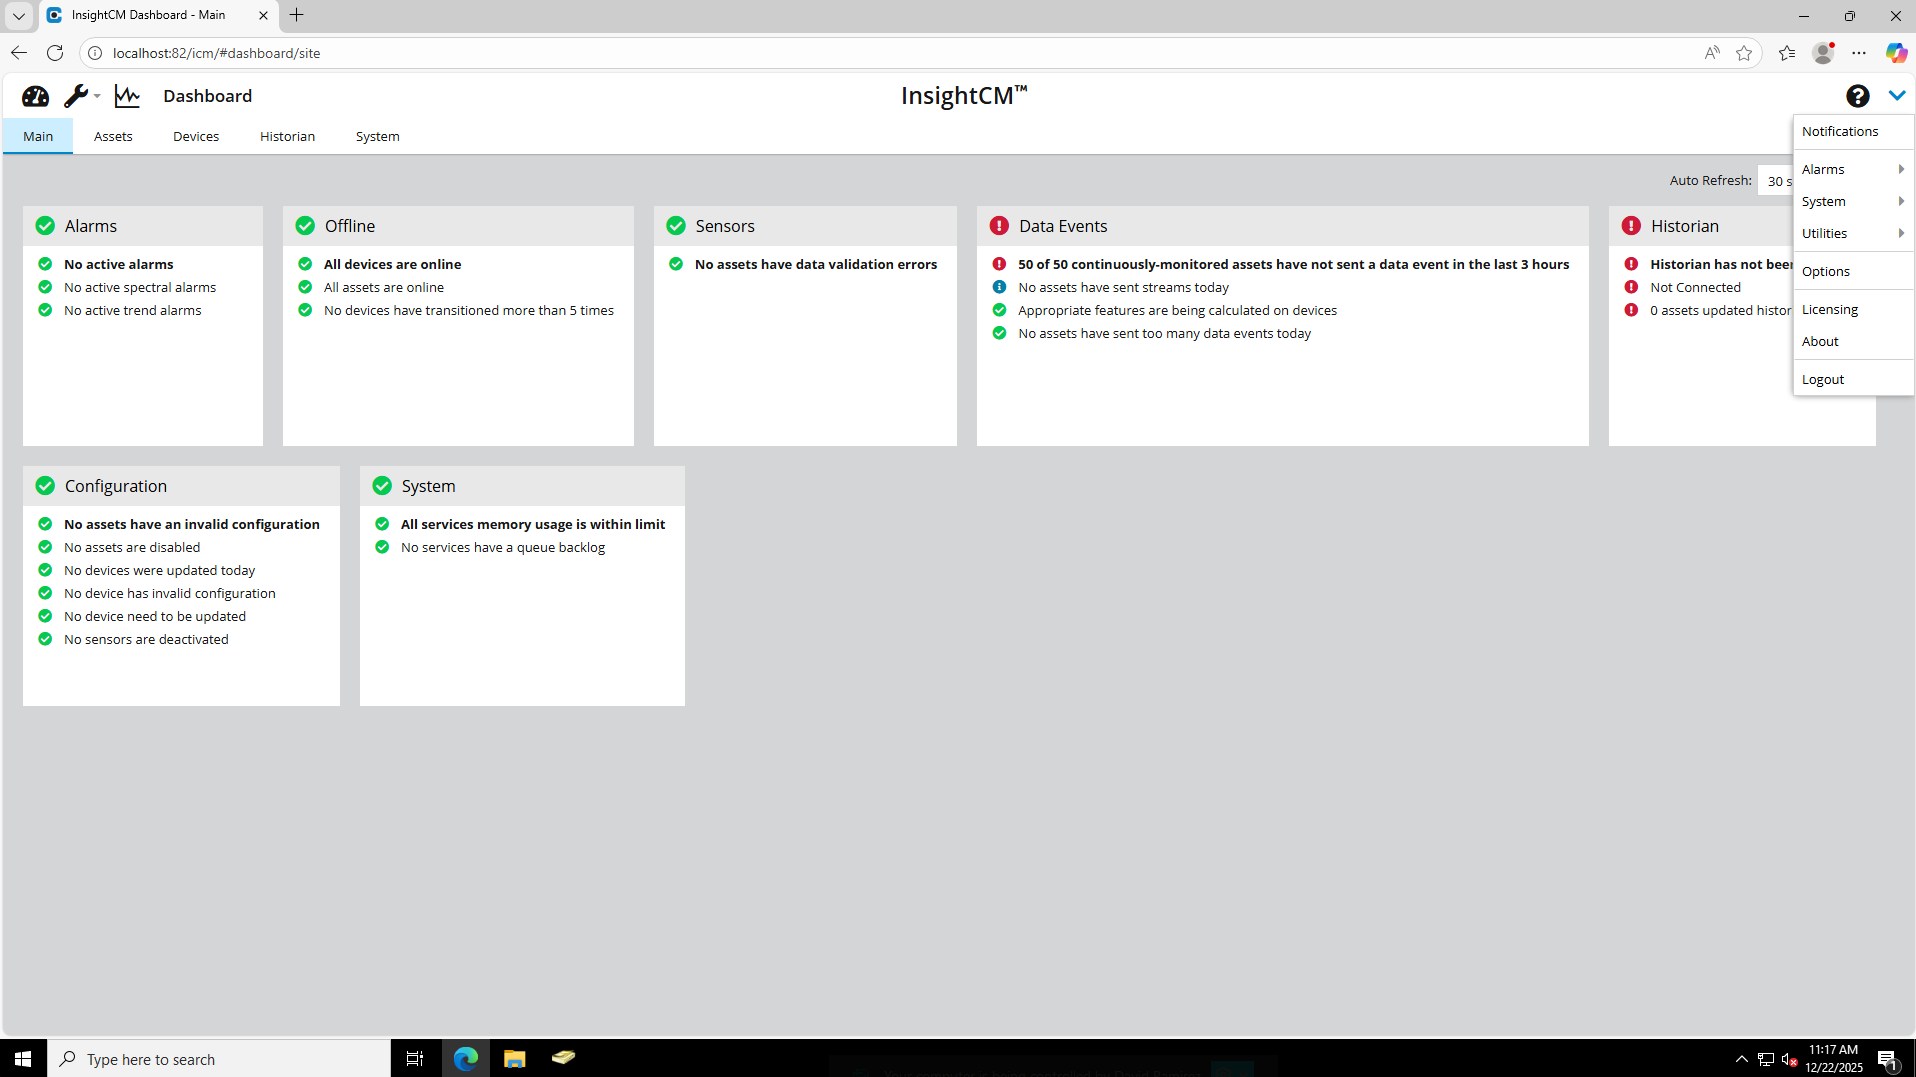Open the wrench icon dropdown arrow

[x=97, y=96]
